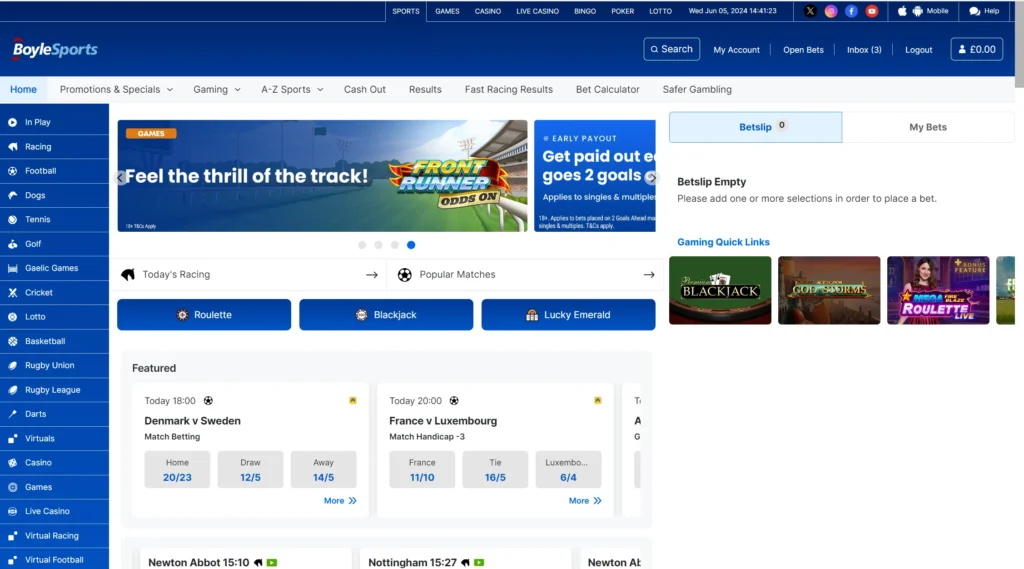Open Mega Fire Blaze Roulette Live thumbnail
This screenshot has width=1024, height=569.
(x=938, y=290)
